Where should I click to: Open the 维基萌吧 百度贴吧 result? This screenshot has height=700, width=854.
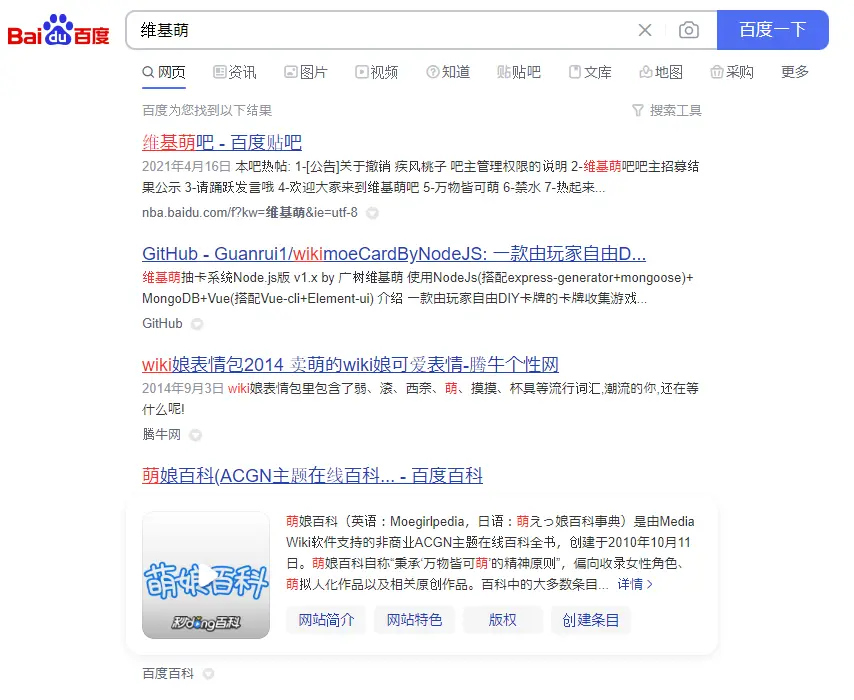222,142
